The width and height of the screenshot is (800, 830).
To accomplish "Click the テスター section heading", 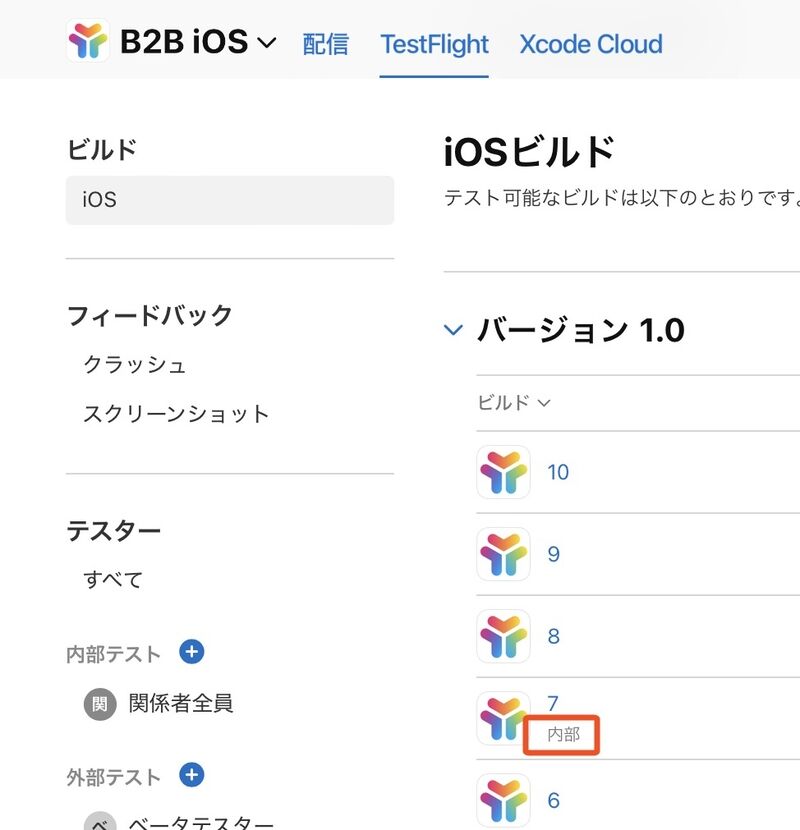I will pos(113,531).
